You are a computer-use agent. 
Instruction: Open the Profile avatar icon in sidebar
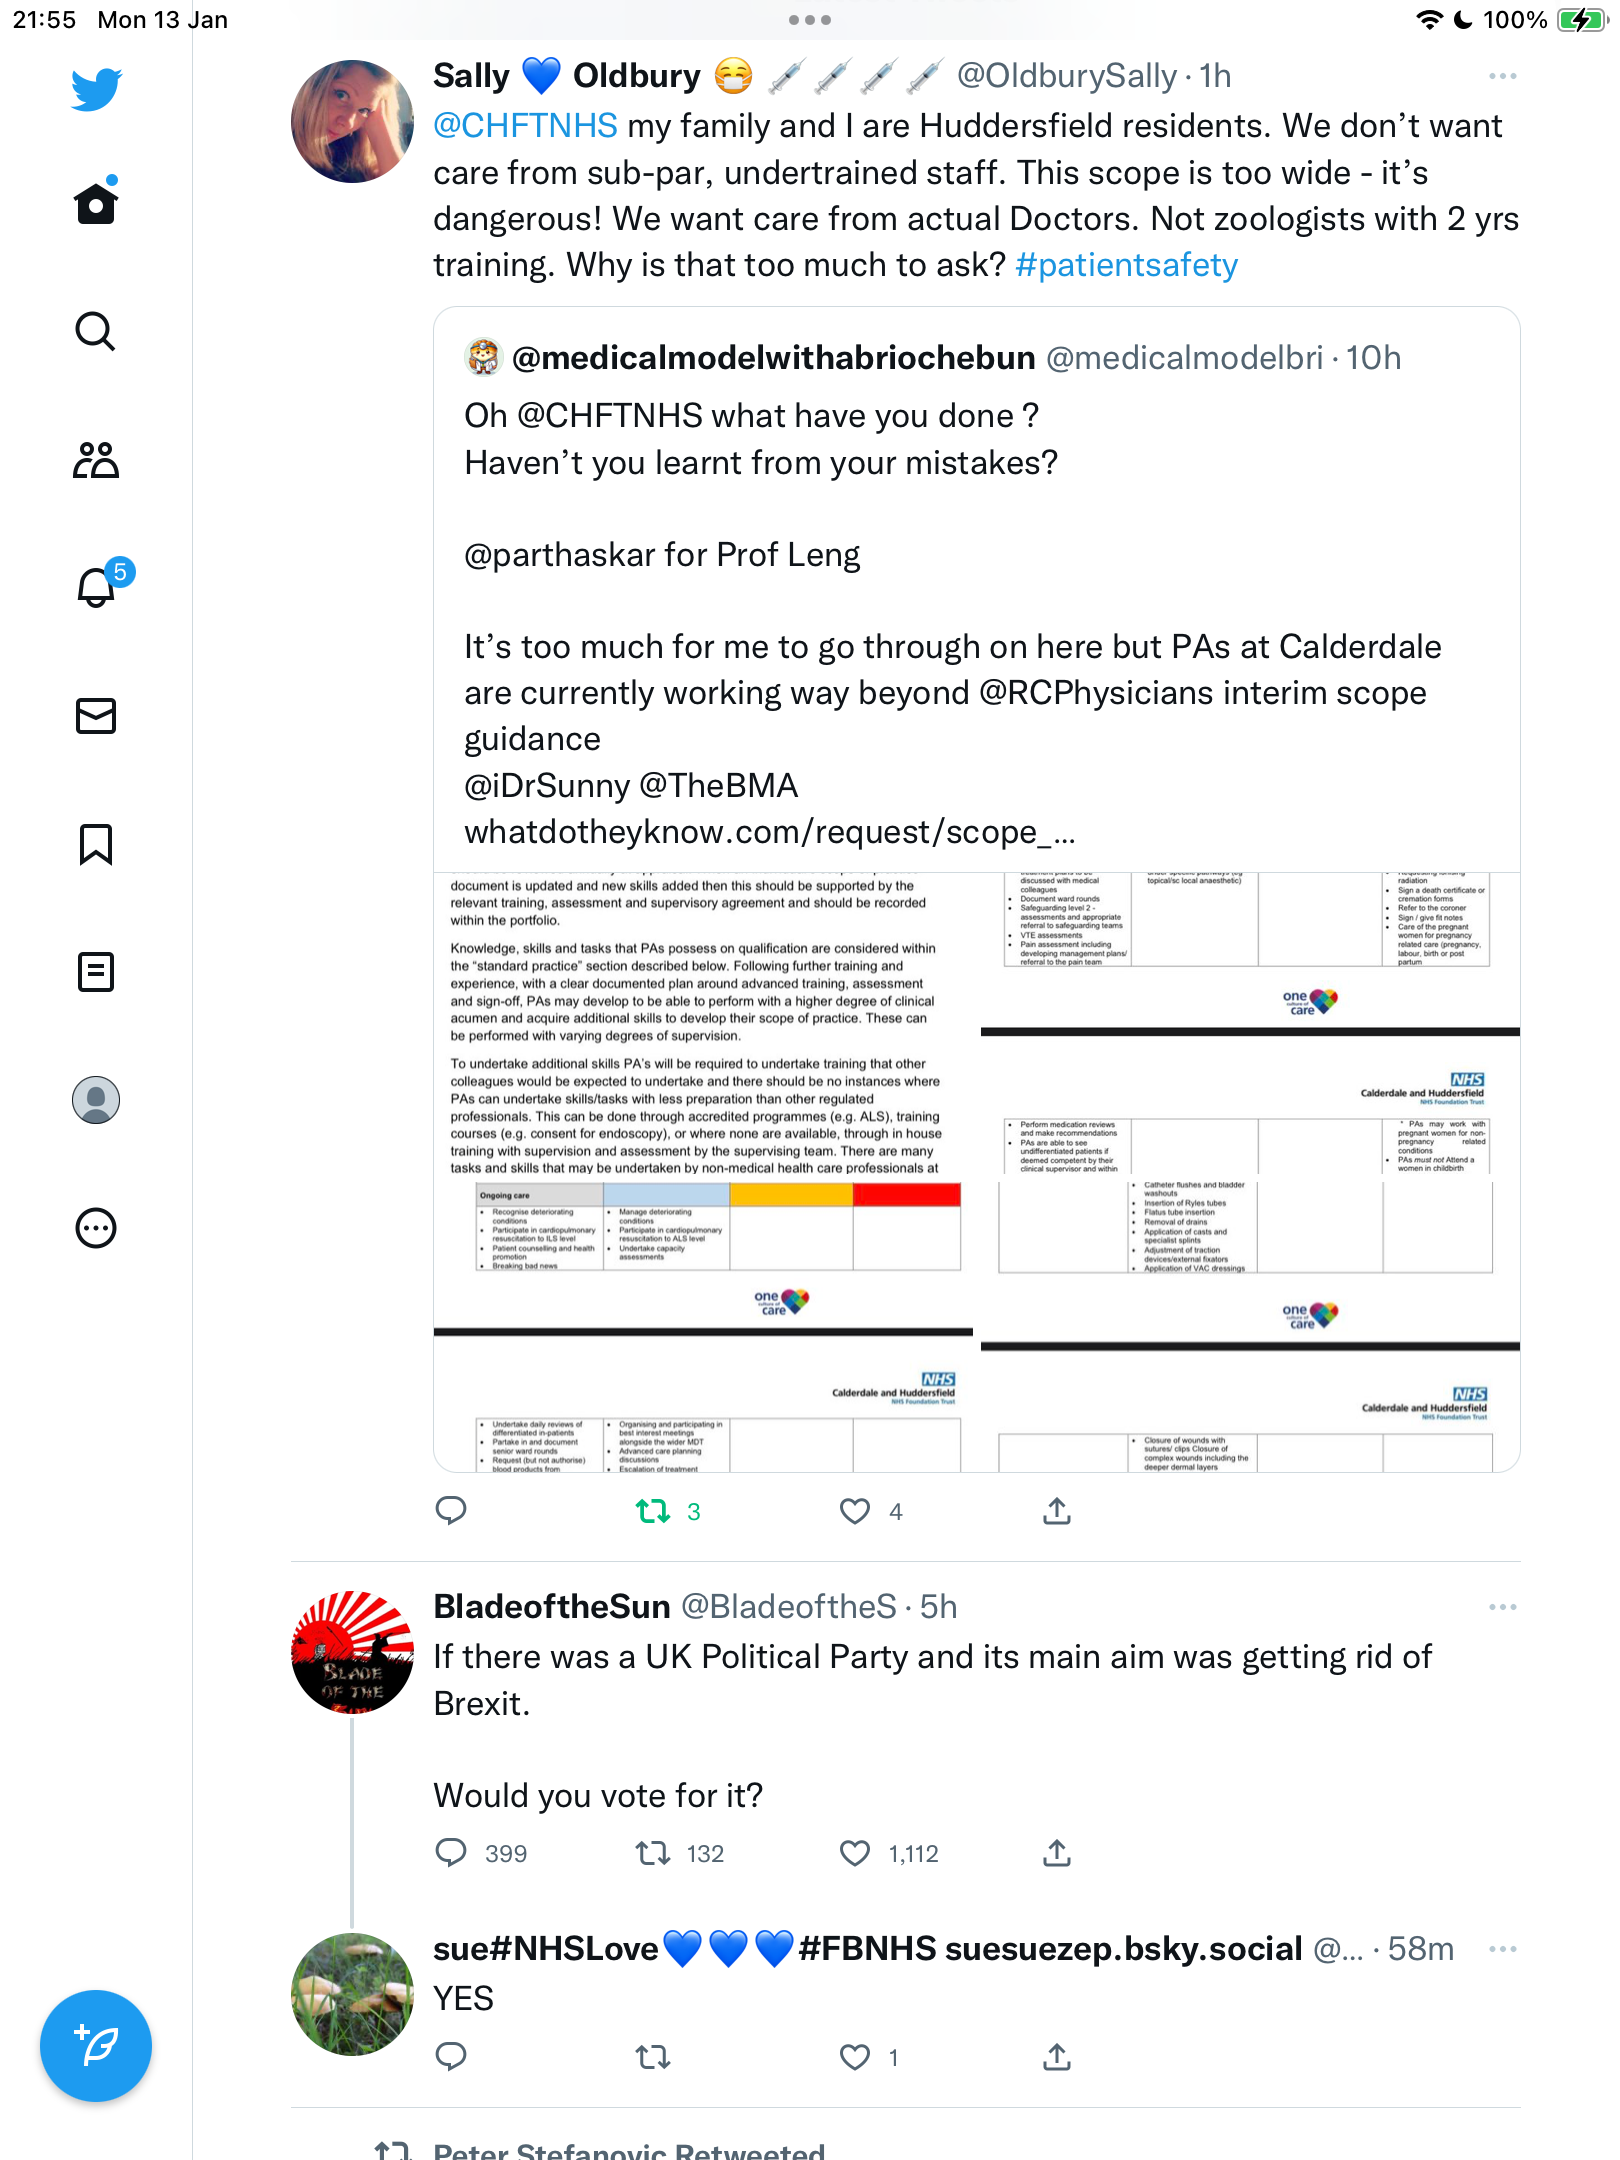tap(96, 1100)
